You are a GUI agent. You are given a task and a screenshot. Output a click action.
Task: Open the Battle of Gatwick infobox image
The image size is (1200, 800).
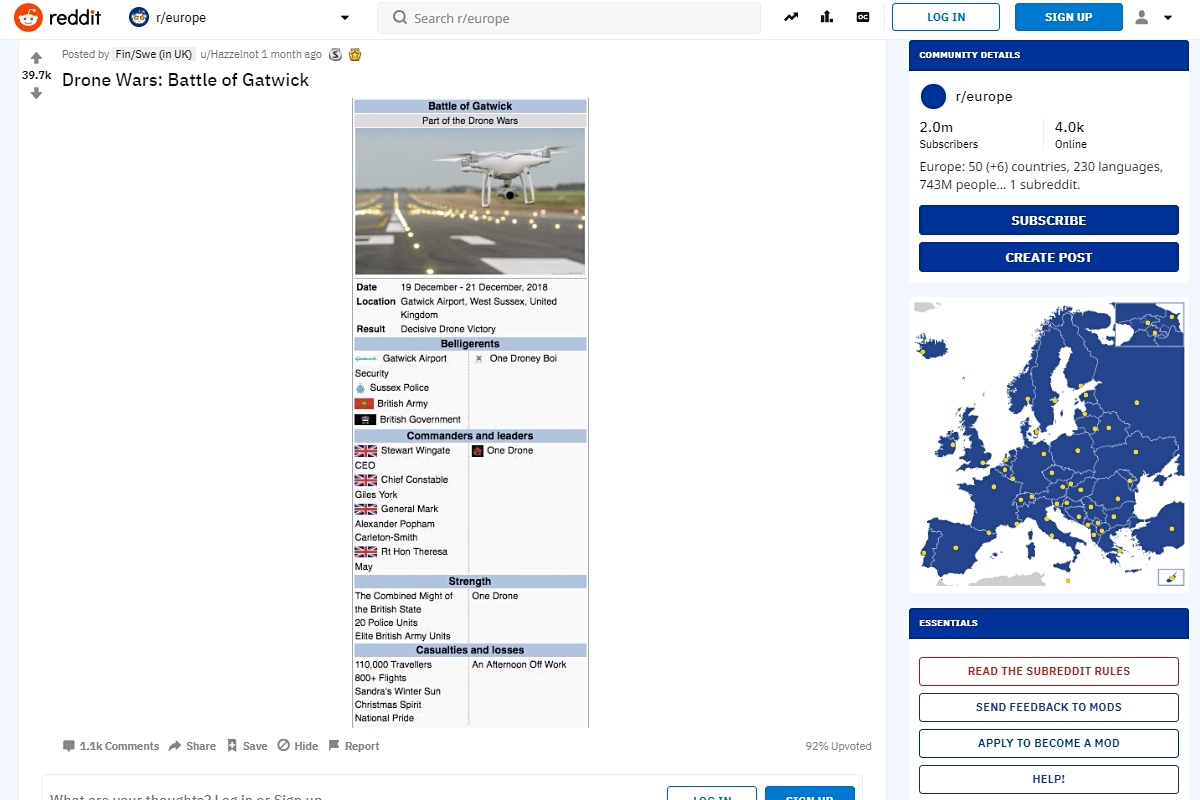(x=471, y=412)
